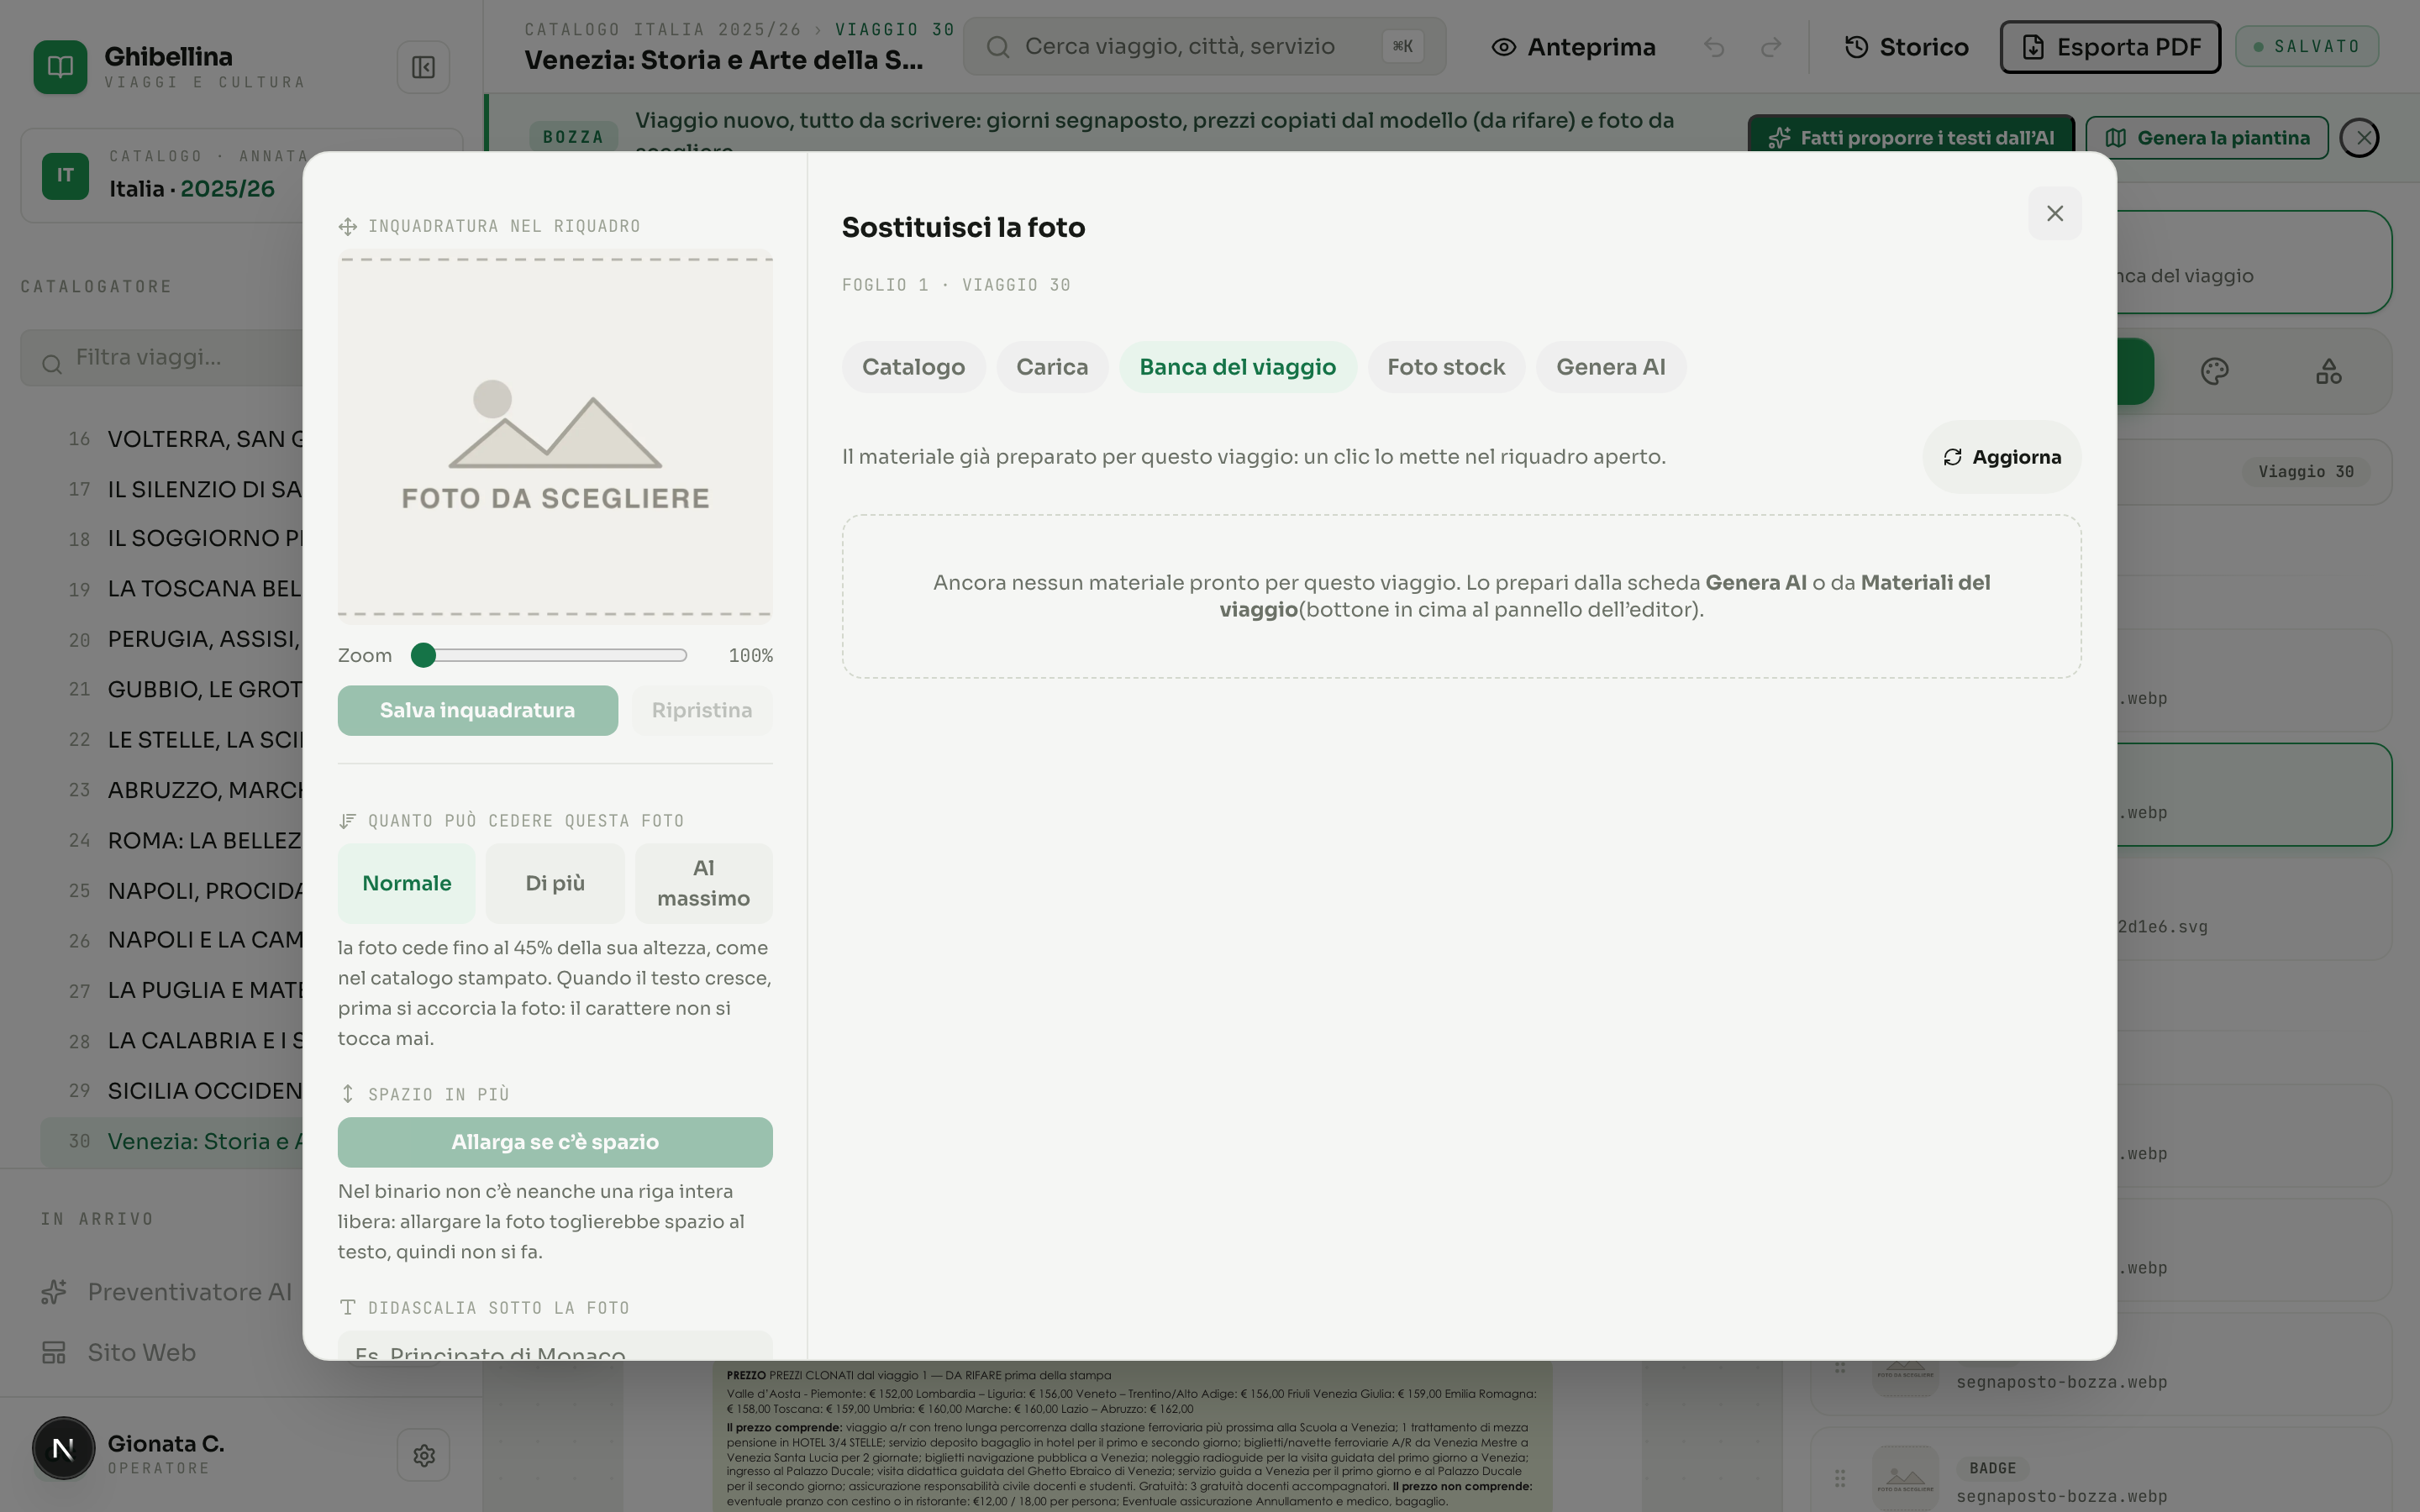Select trip 22 LE STELLE, LA SCI...
This screenshot has width=2420, height=1512.
click(x=171, y=740)
